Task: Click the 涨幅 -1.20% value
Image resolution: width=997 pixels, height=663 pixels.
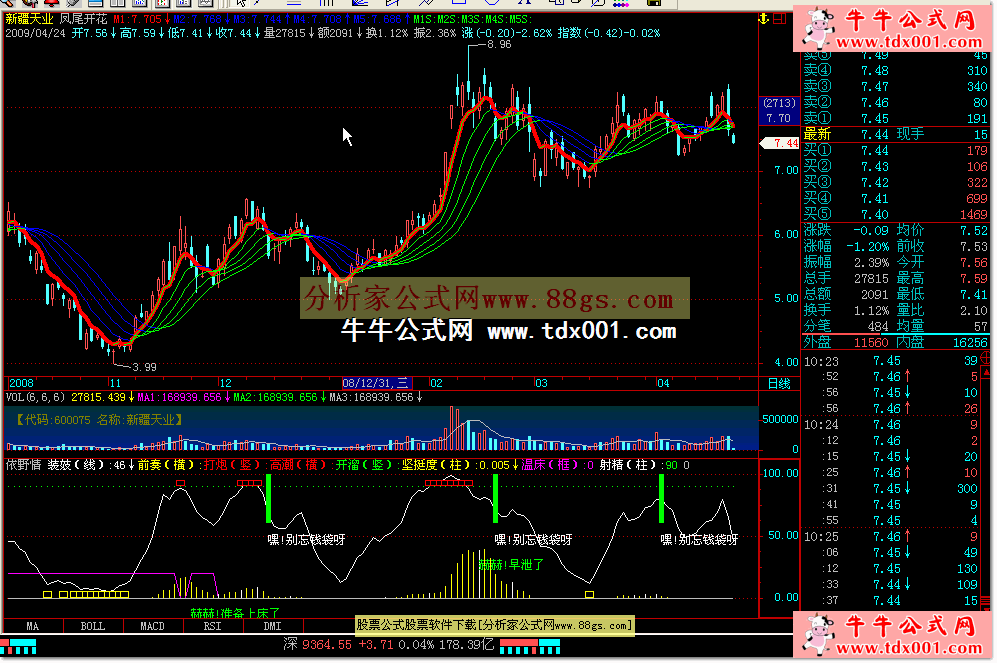Action: 868,247
